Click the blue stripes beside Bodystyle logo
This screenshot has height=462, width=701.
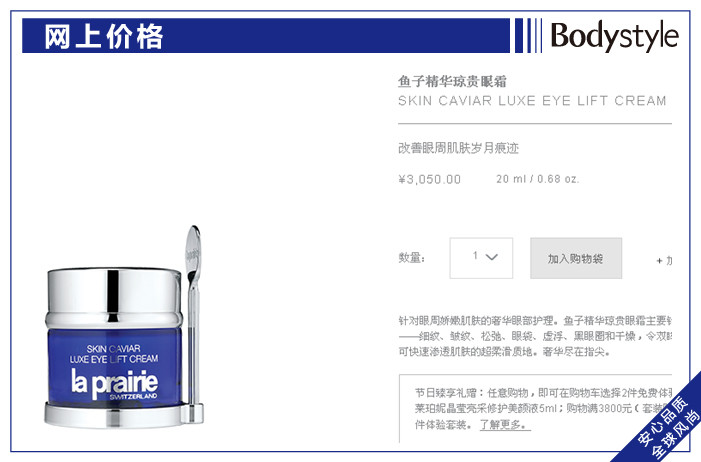528,35
